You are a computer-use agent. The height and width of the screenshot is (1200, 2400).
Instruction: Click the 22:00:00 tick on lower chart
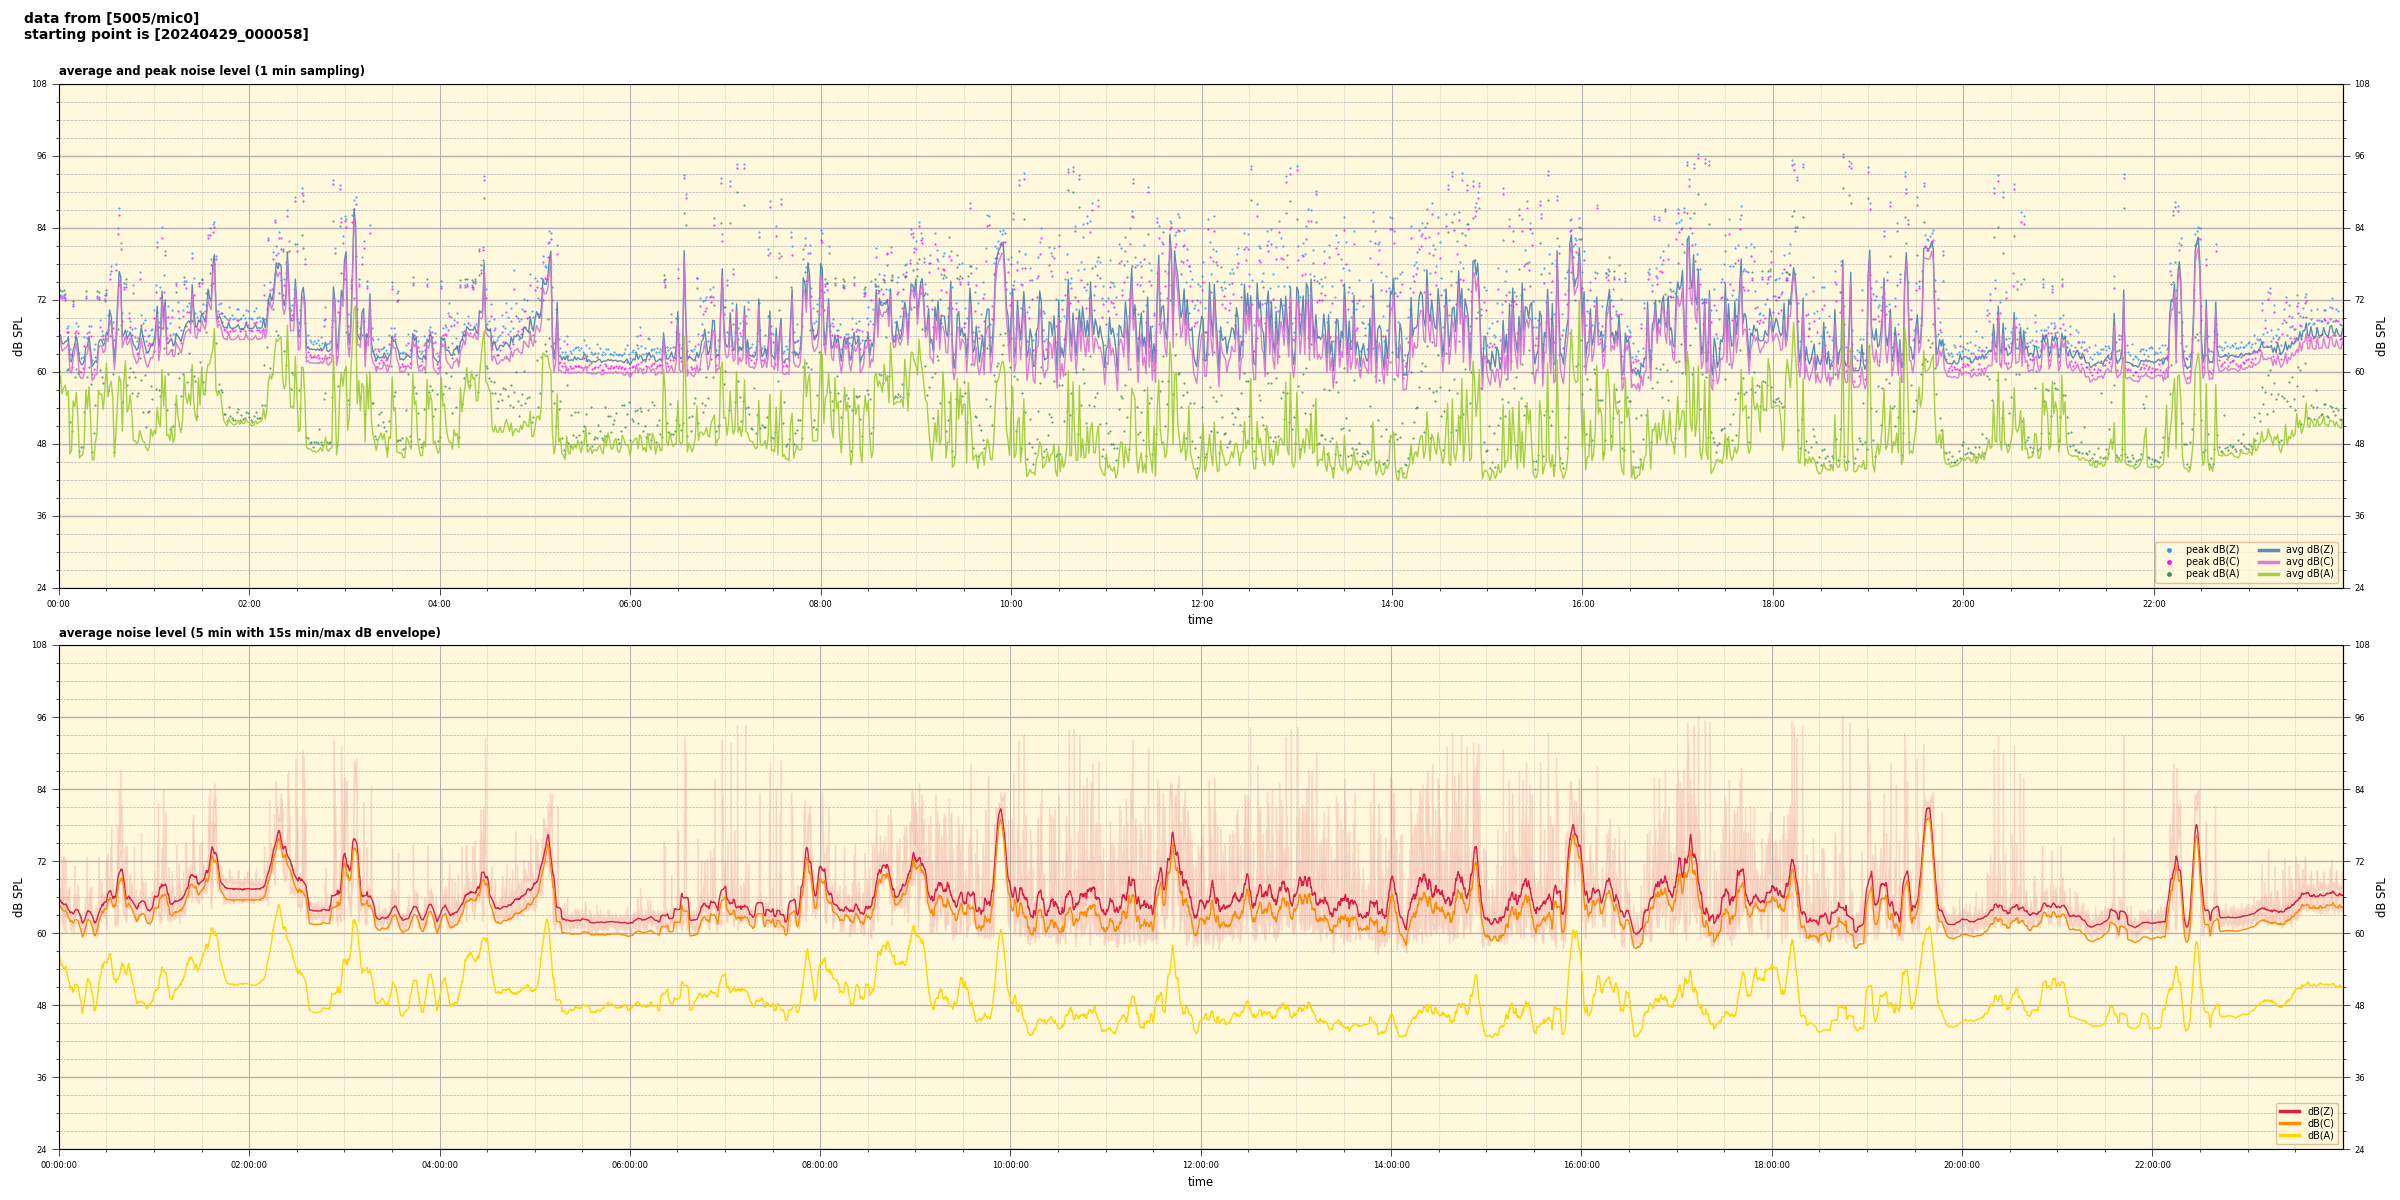click(x=2153, y=1165)
